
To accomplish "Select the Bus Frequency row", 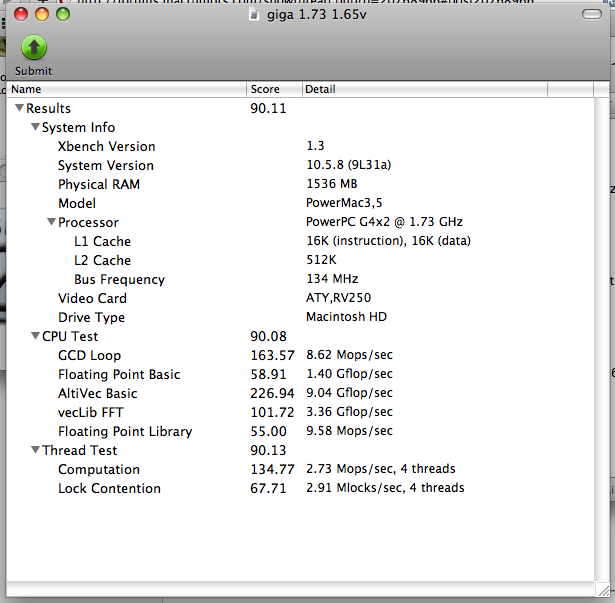I will coord(300,279).
